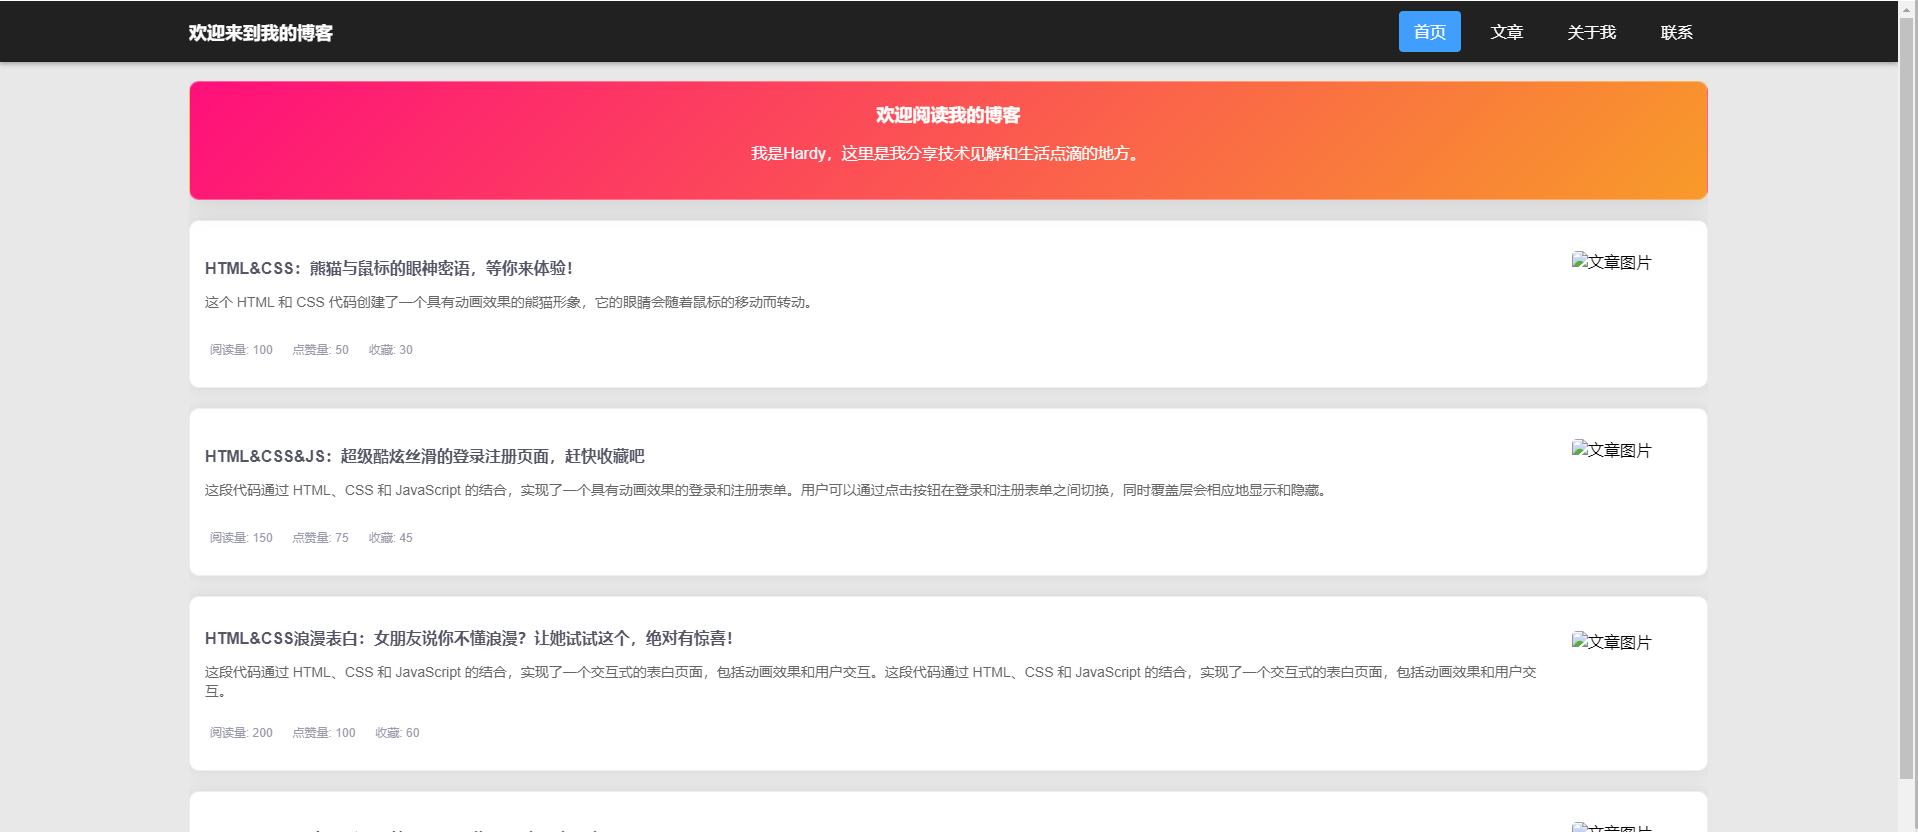Click 收藏: 60 on the 浪漫表白 article
This screenshot has height=832, width=1918.
click(397, 733)
